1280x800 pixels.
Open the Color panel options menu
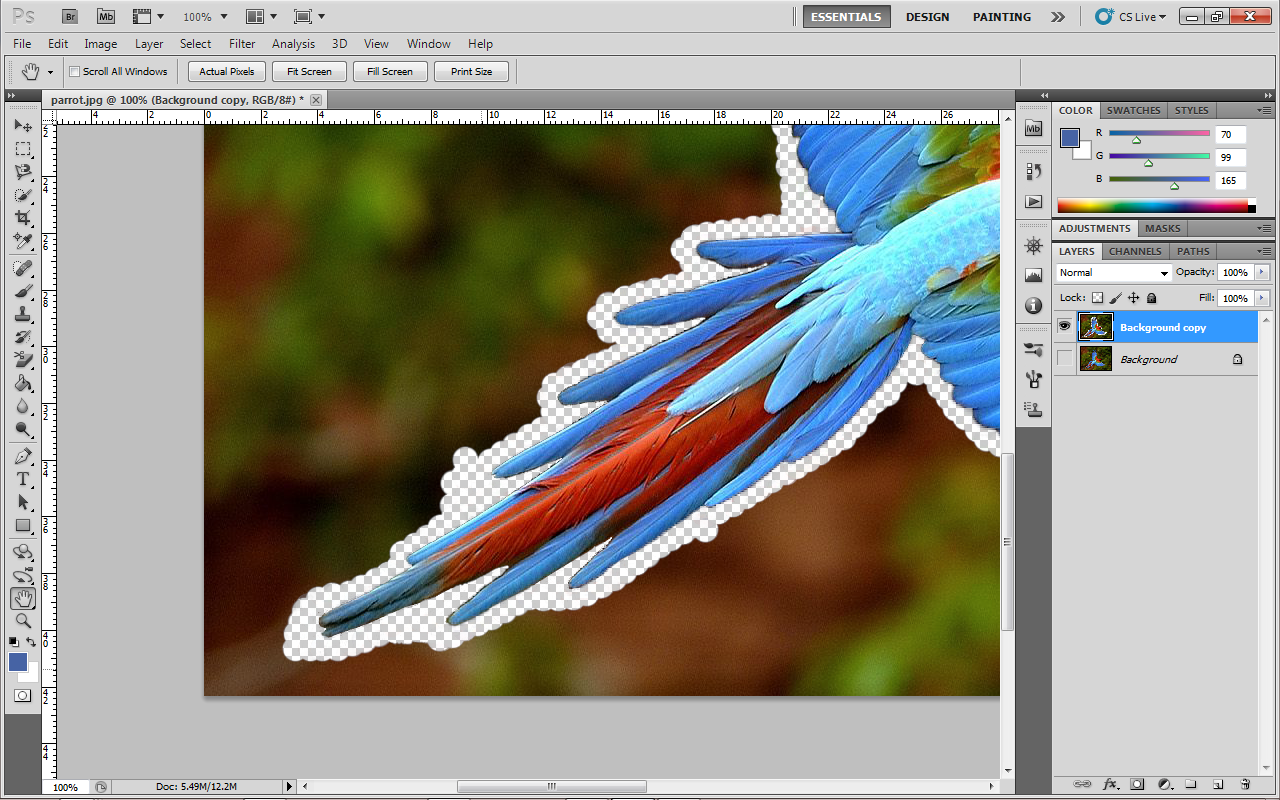[1263, 111]
